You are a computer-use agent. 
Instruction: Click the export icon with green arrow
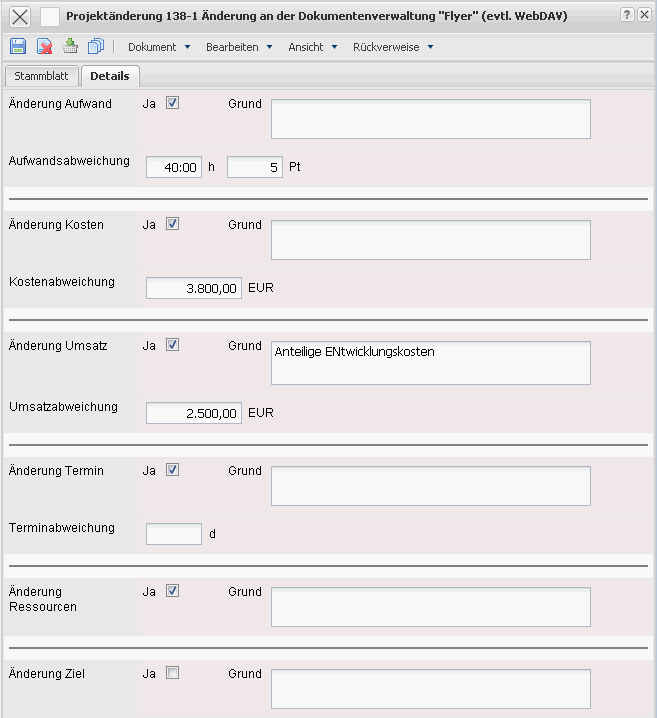(x=70, y=47)
